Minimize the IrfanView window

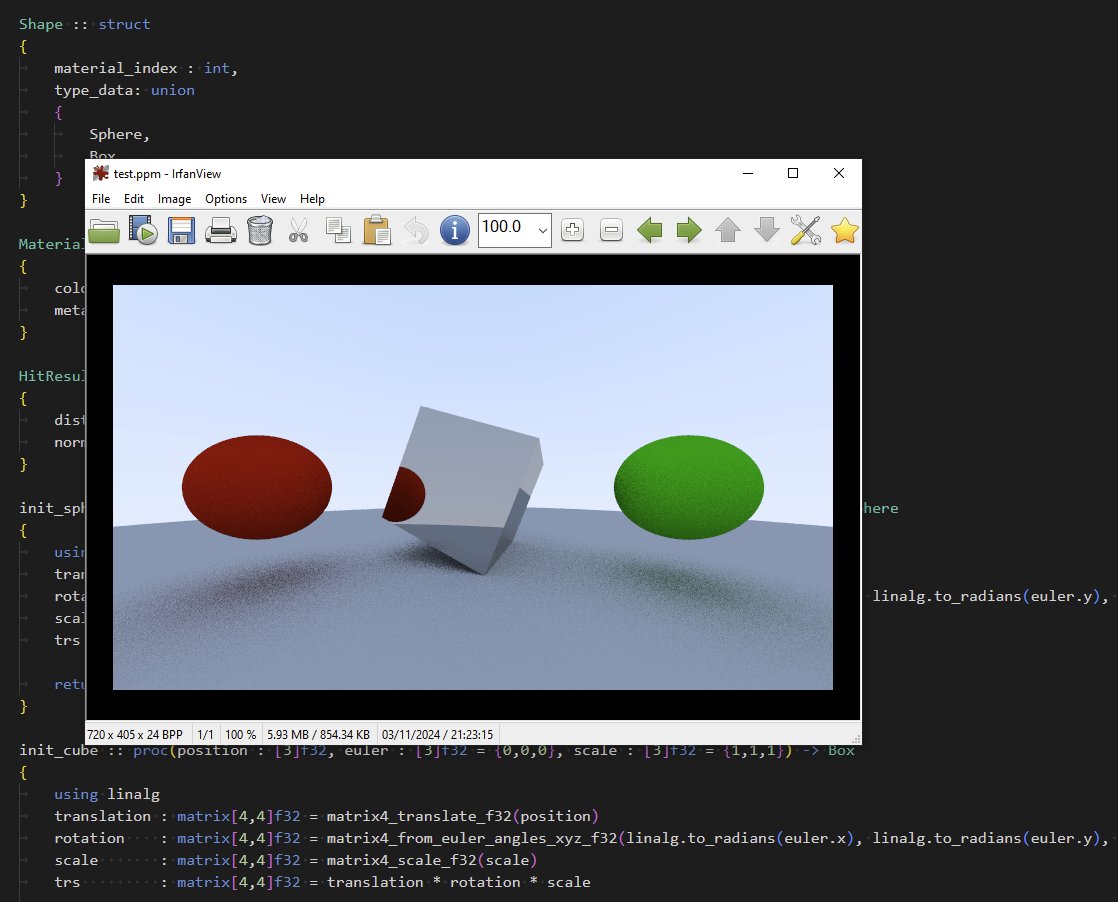pos(748,173)
